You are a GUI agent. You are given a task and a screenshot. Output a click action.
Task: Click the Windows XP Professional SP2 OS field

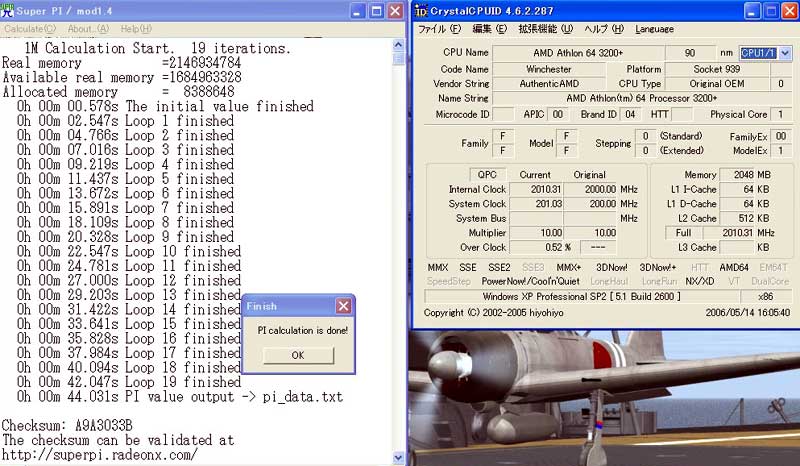tap(582, 296)
